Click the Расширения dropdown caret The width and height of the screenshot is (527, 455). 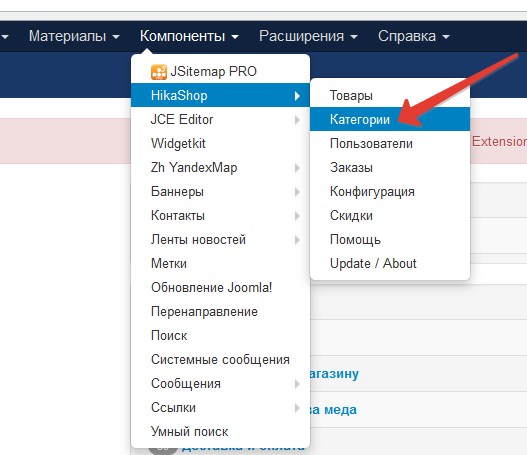(x=354, y=37)
